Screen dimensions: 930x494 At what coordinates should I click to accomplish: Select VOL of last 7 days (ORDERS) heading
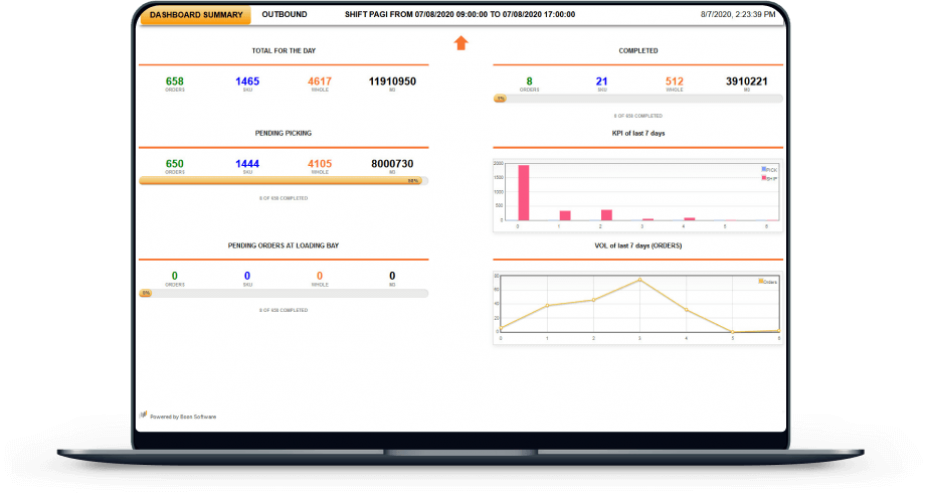click(x=638, y=246)
